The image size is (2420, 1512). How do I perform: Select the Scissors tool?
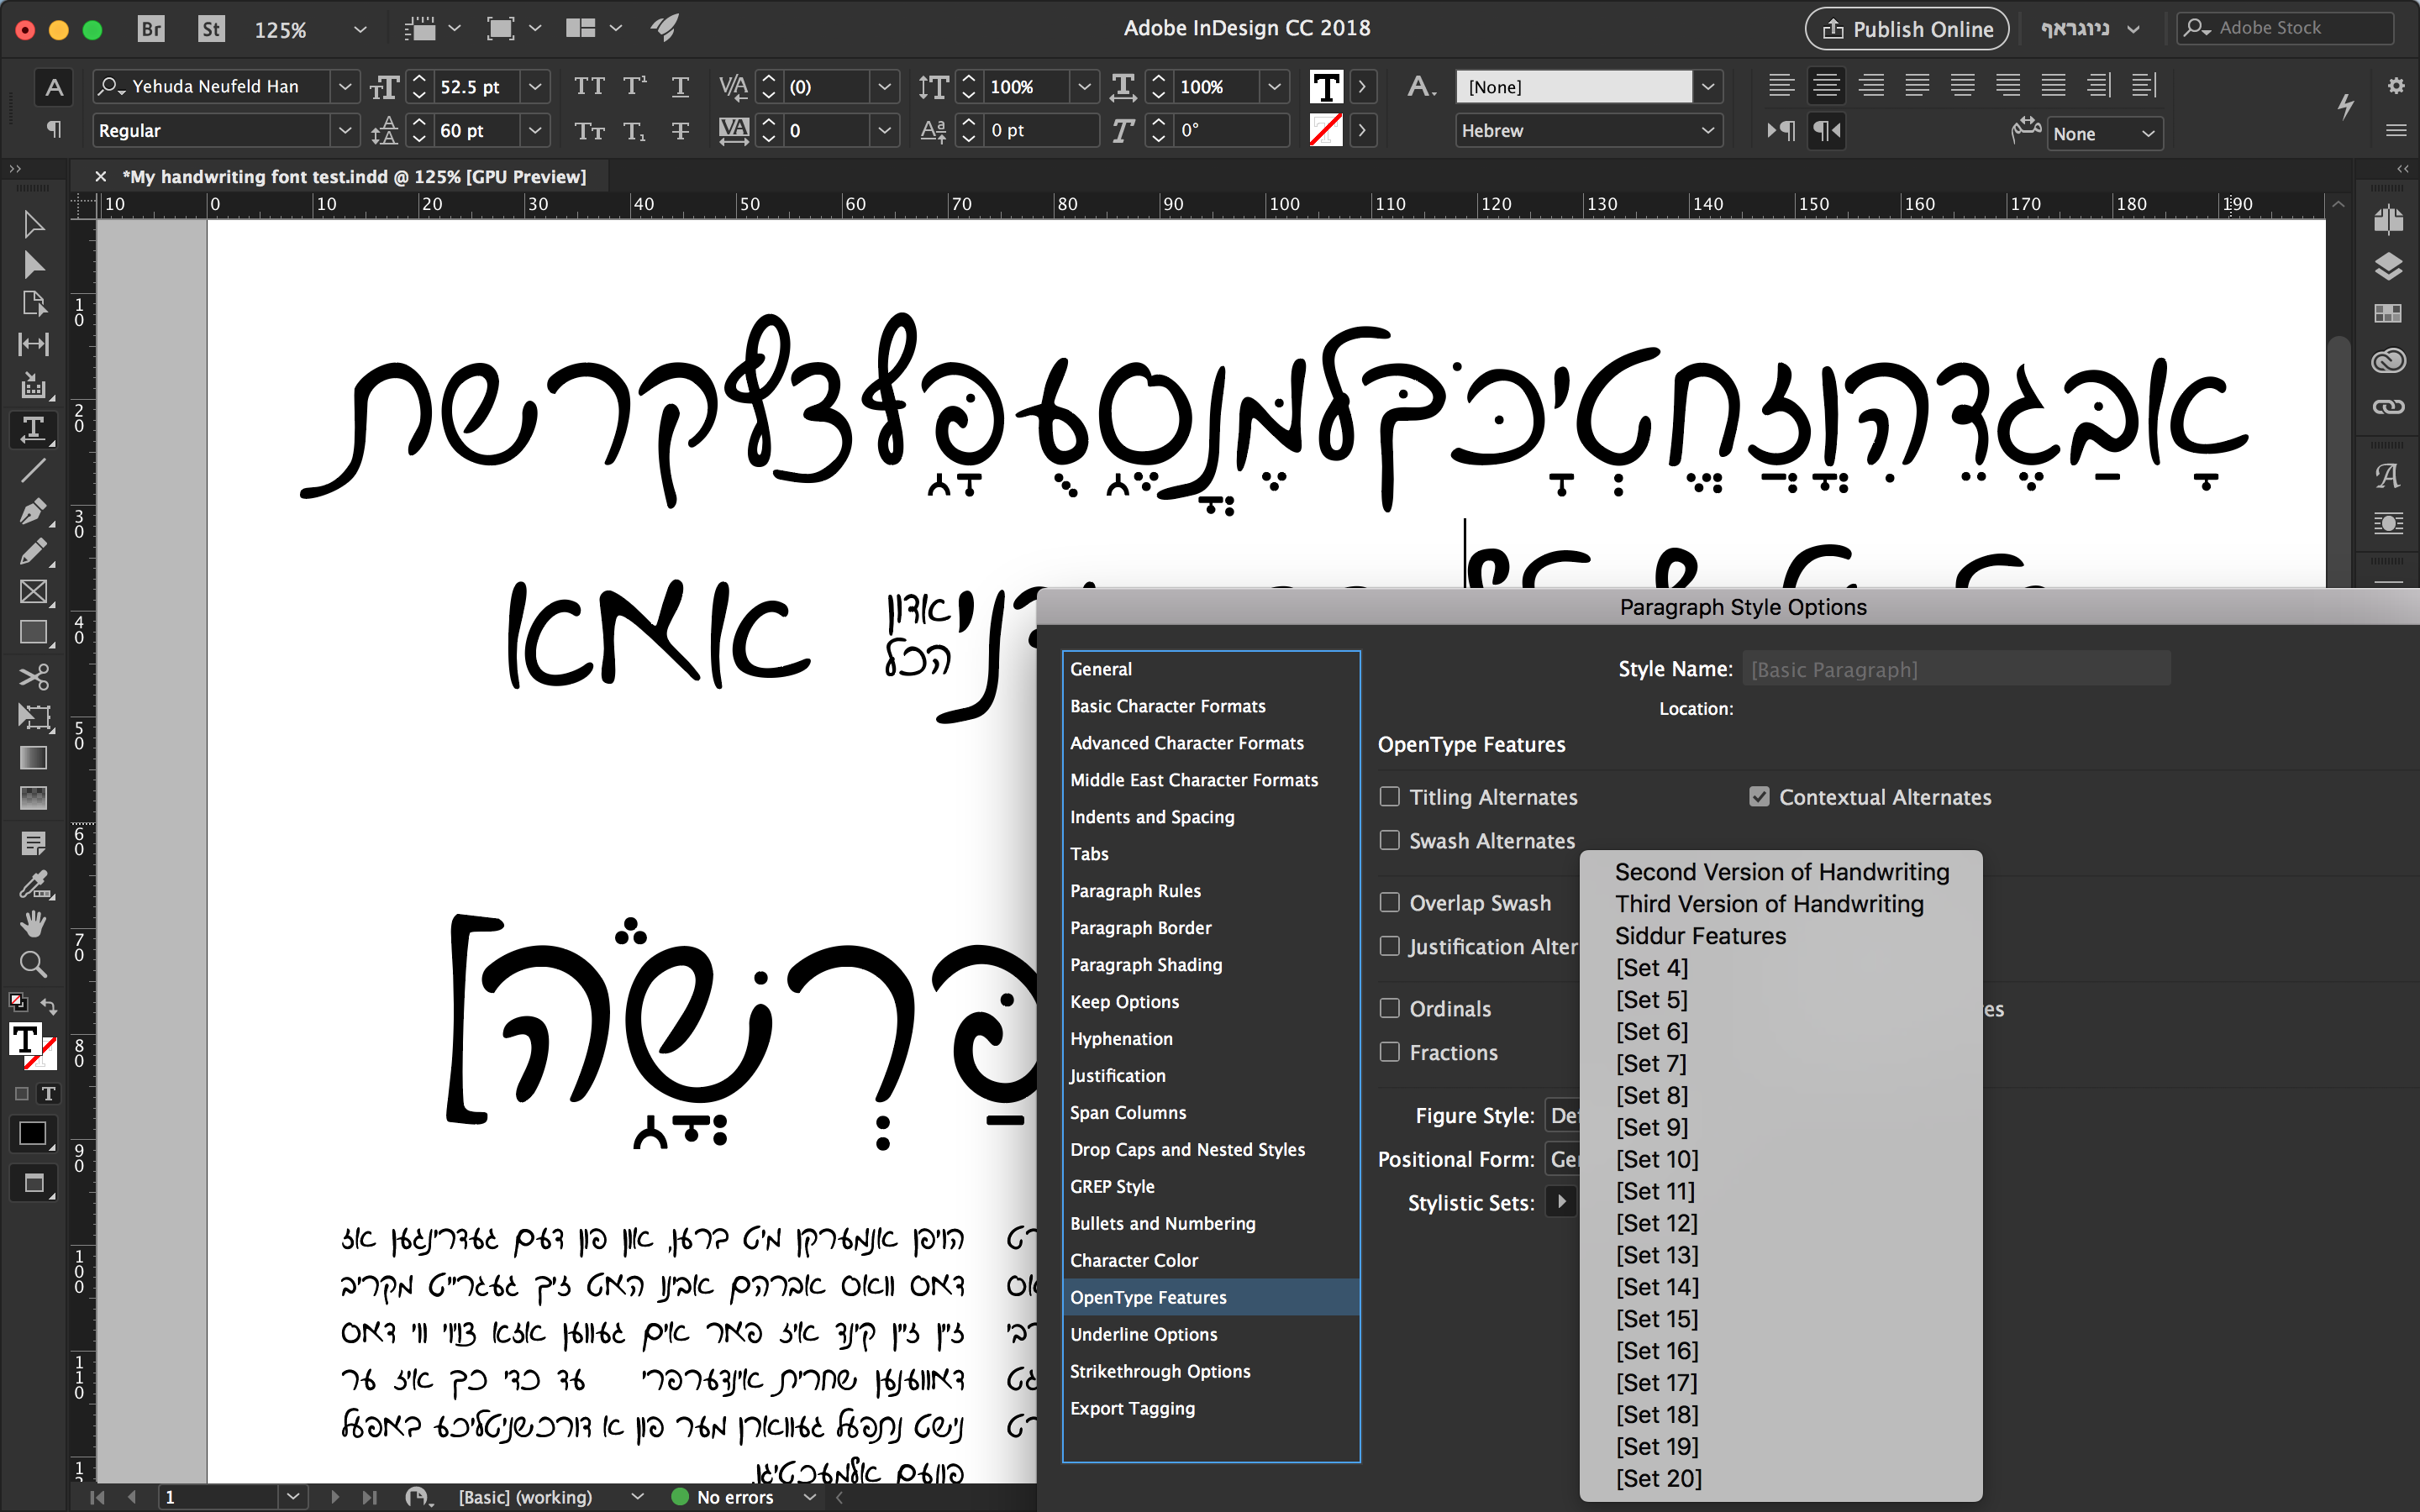pos(32,677)
